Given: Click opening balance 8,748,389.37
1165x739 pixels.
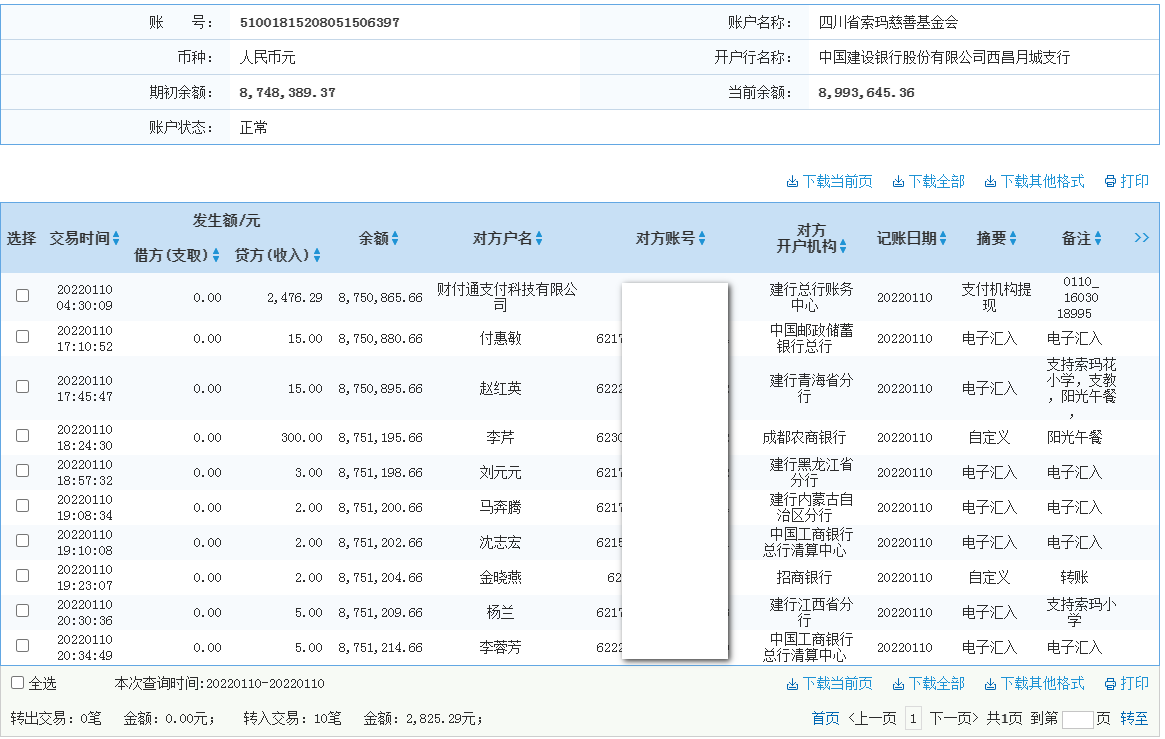Looking at the screenshot, I should tap(288, 93).
